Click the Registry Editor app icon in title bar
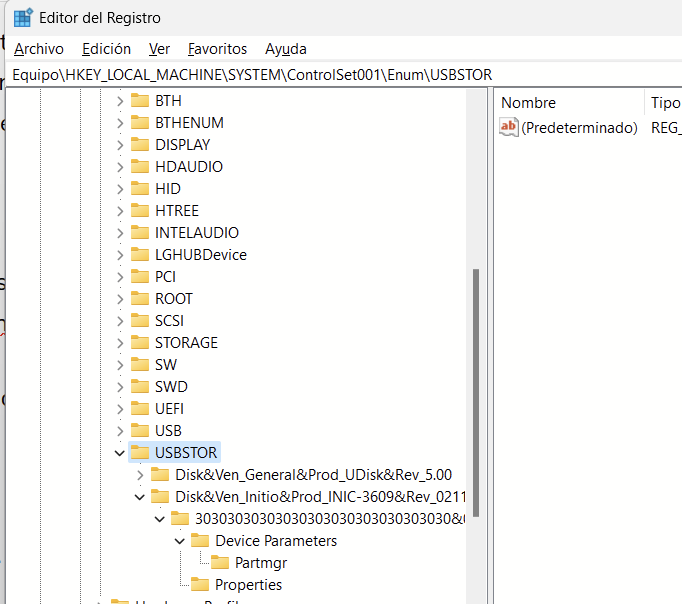Image resolution: width=682 pixels, height=604 pixels. 22,17
